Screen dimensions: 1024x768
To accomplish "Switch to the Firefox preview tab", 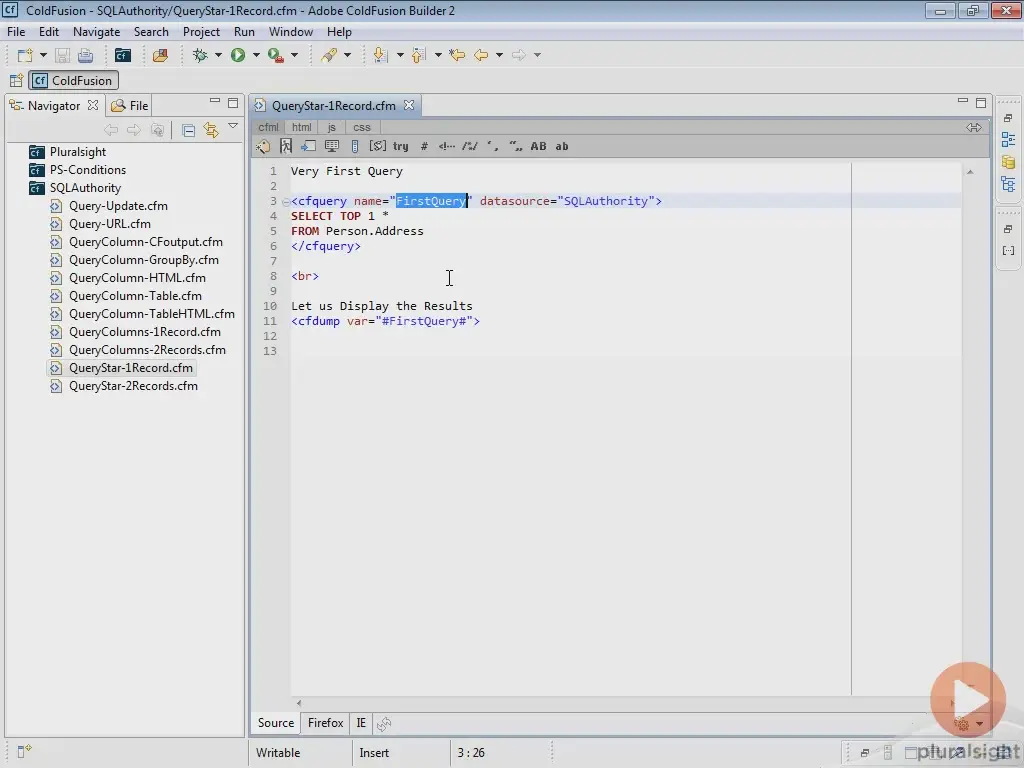I will tap(325, 723).
